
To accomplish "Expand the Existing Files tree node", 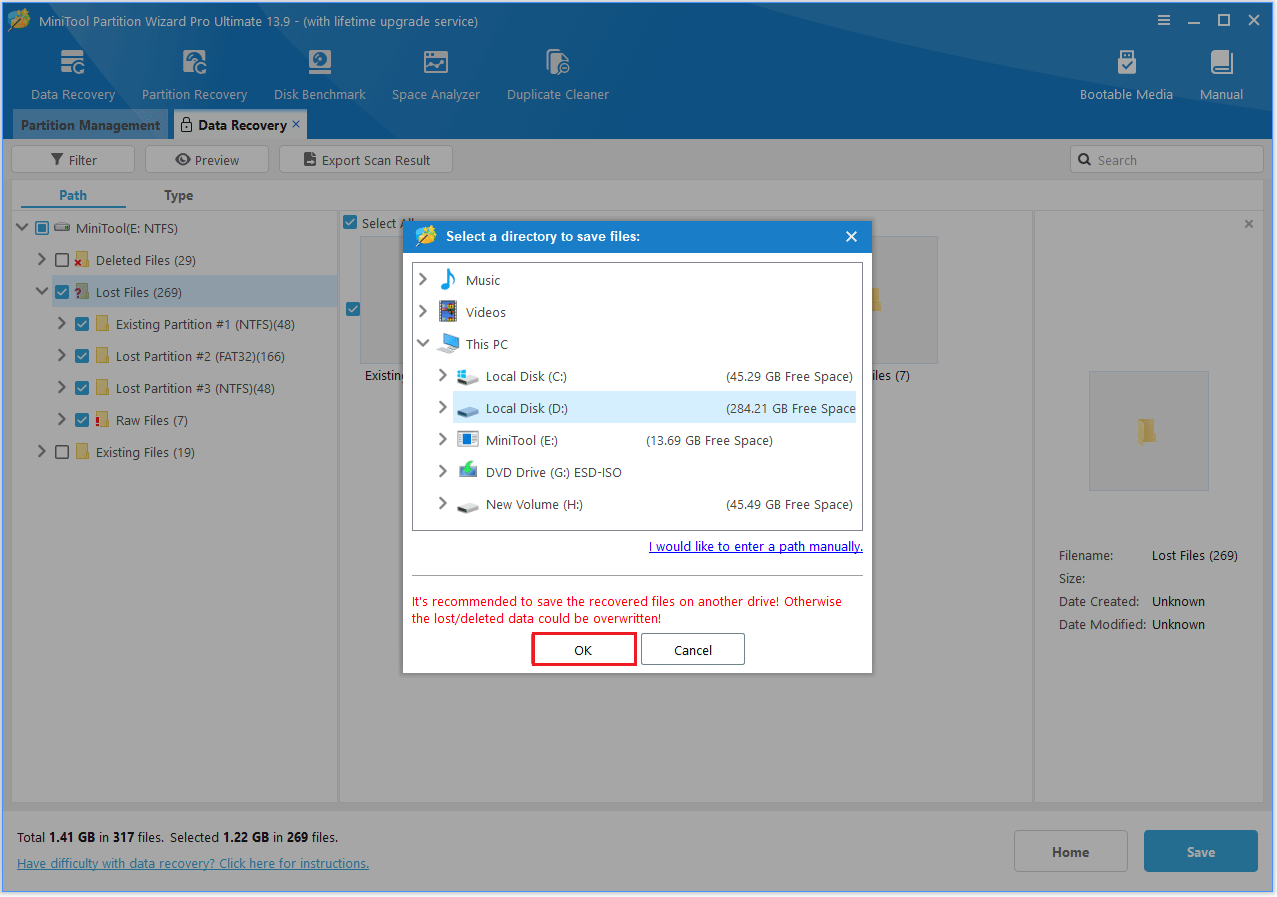I will (x=42, y=452).
